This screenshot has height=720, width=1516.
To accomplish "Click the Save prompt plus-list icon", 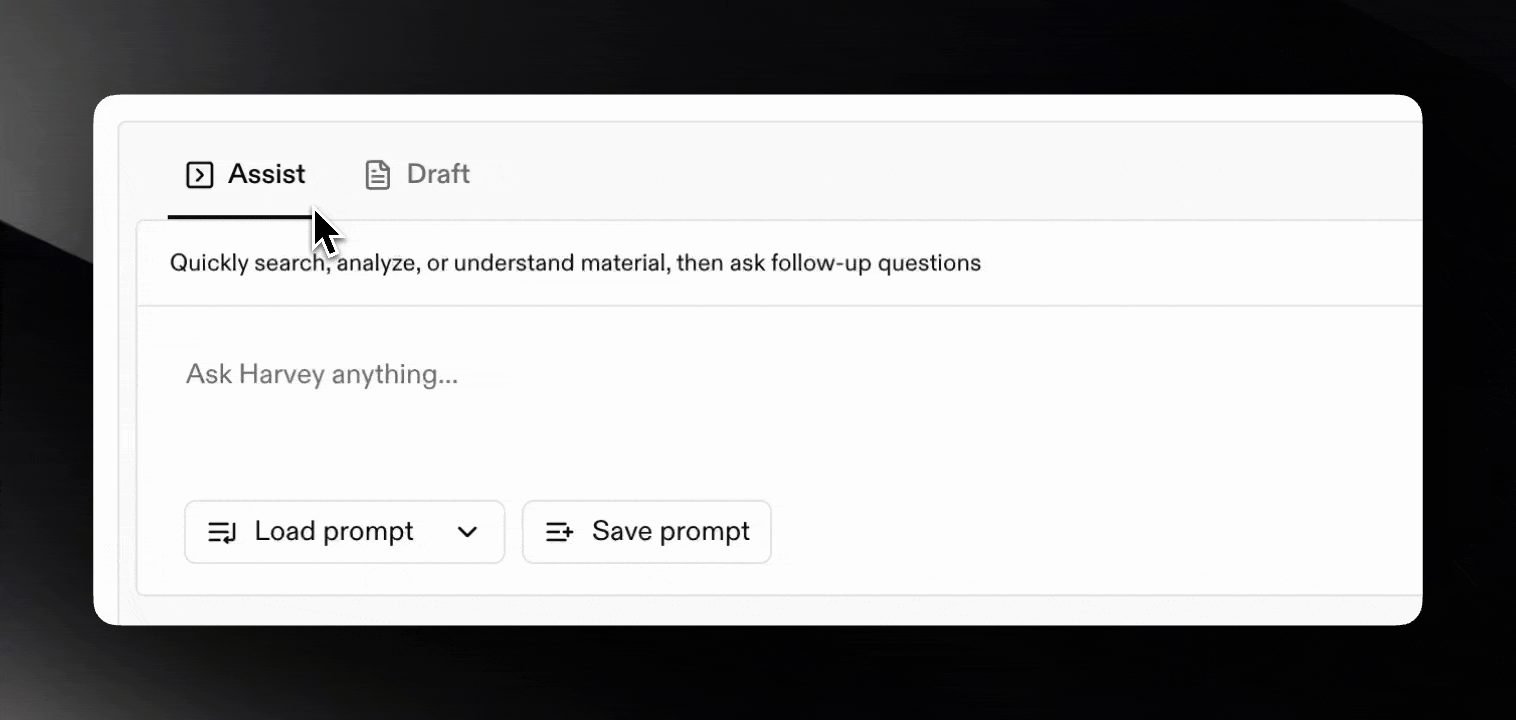I will click(560, 532).
